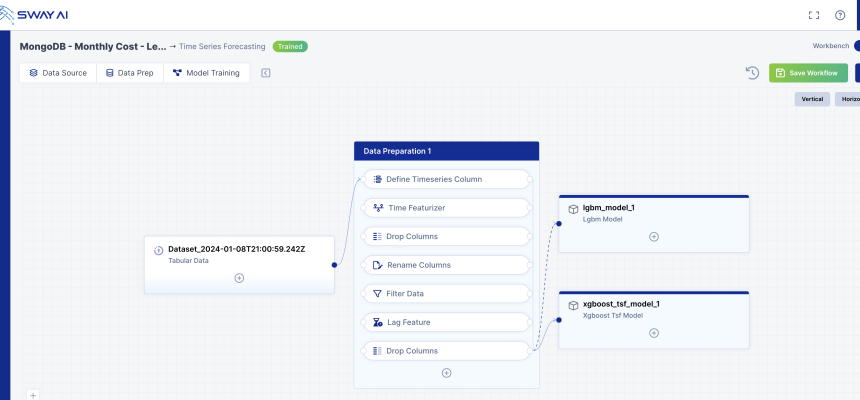Add a step using Data Preparation plus icon
The image size is (860, 400).
(x=446, y=373)
